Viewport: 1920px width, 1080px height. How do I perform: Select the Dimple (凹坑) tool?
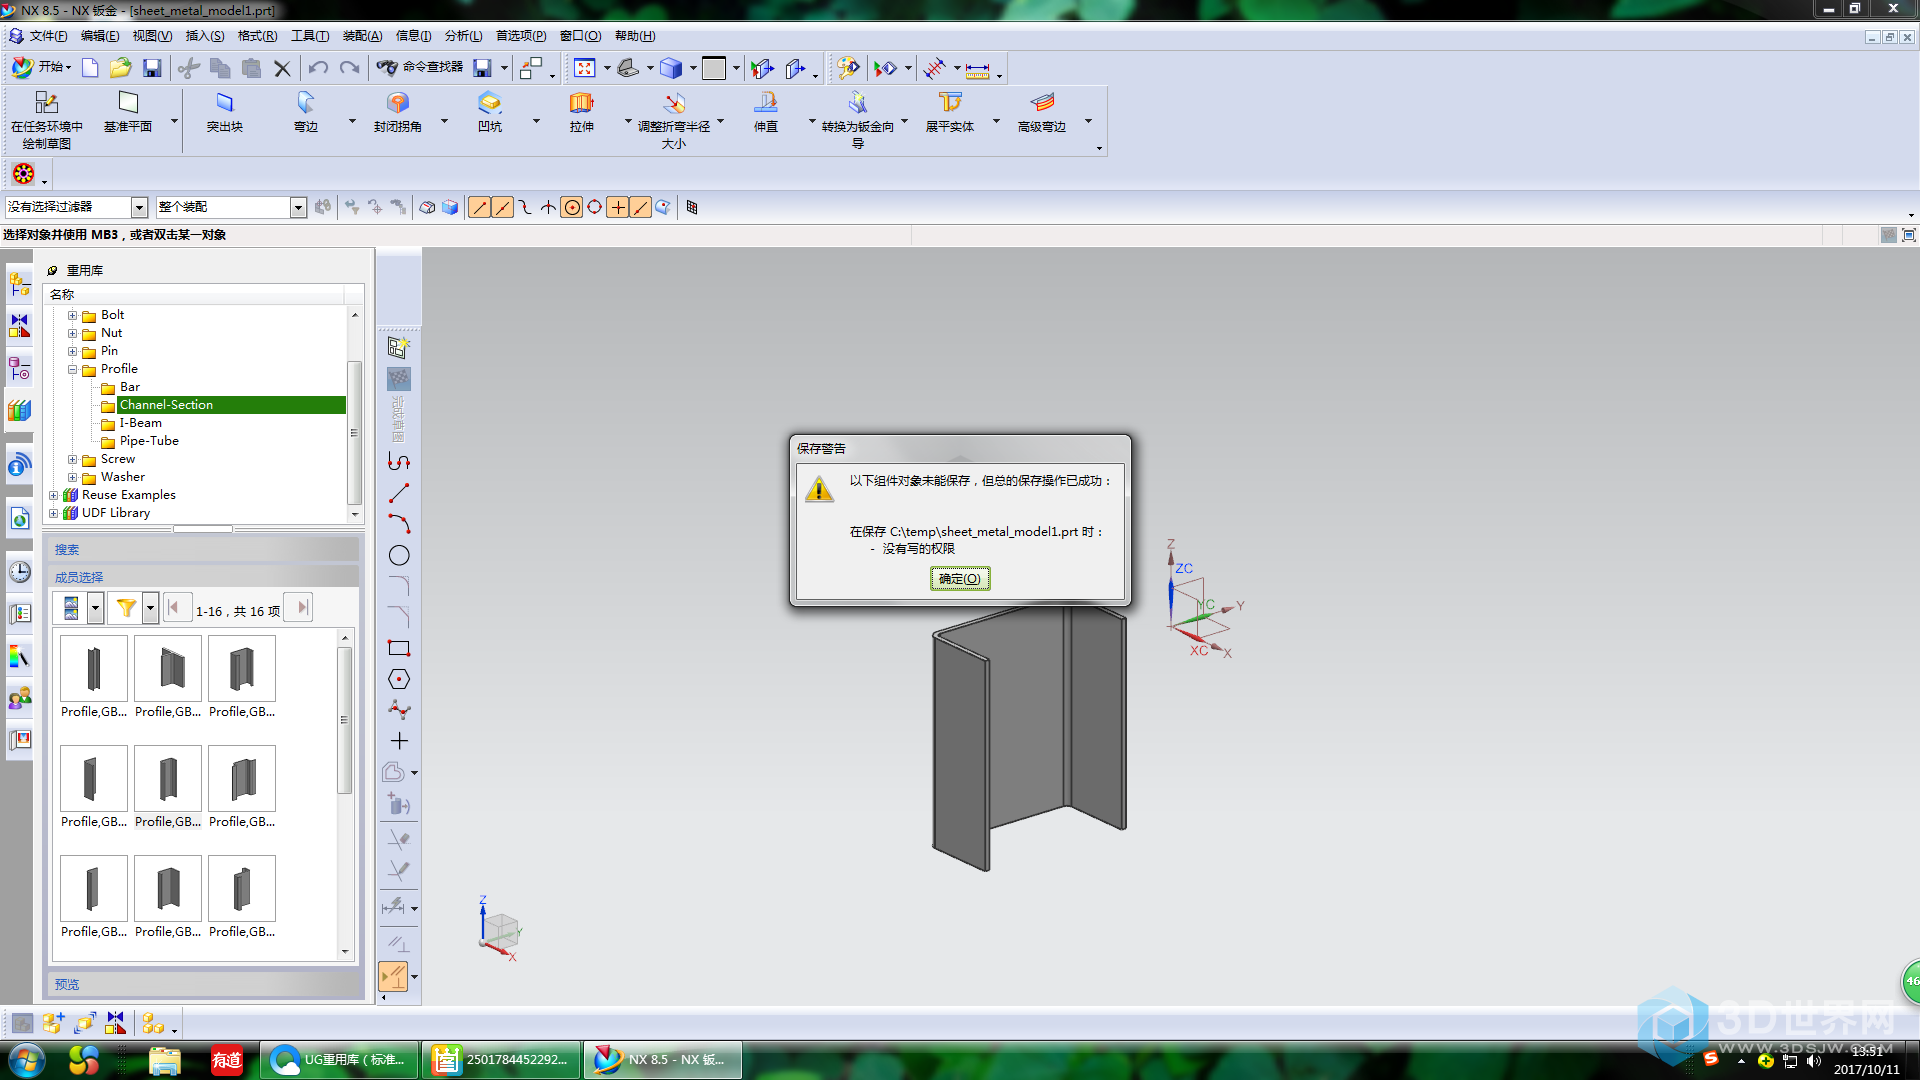pos(490,112)
